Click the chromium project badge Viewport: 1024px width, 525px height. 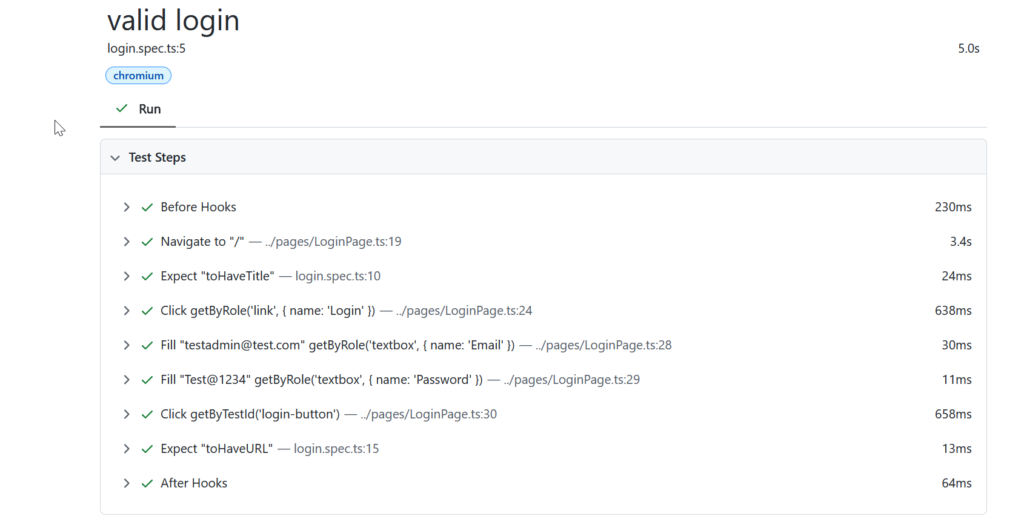pyautogui.click(x=138, y=75)
